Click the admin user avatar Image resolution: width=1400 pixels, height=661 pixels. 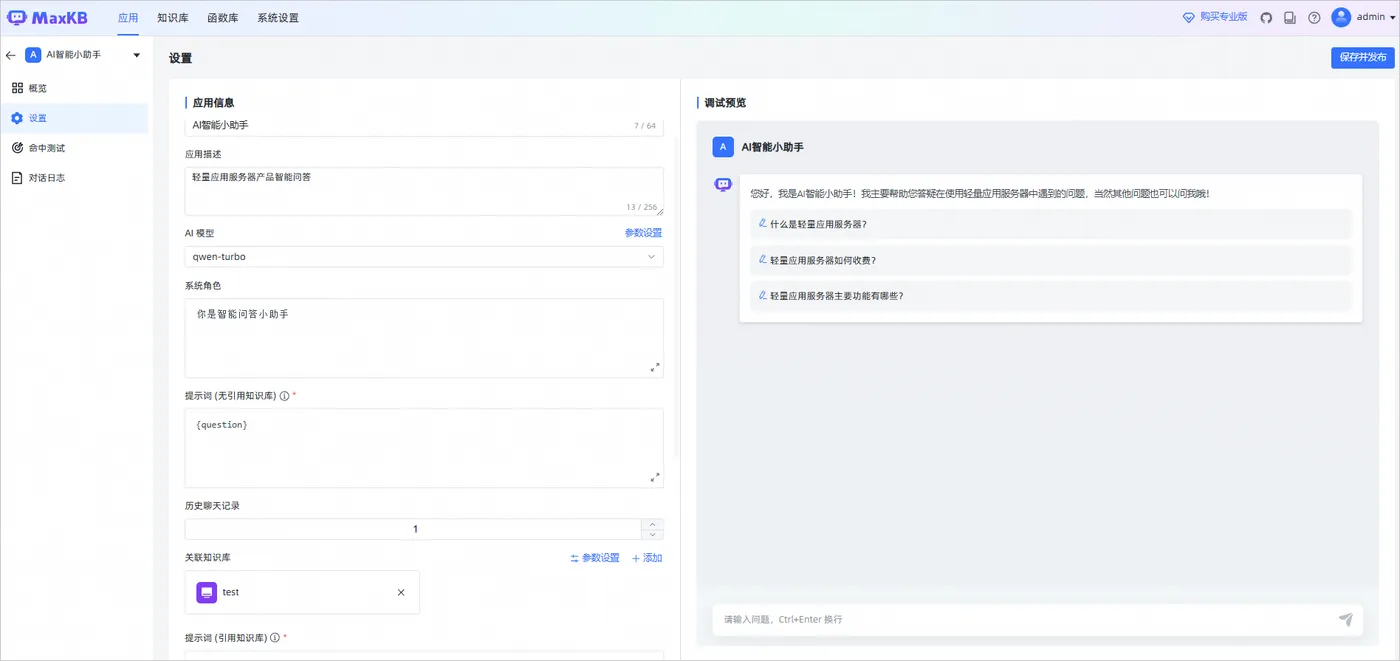pos(1341,17)
